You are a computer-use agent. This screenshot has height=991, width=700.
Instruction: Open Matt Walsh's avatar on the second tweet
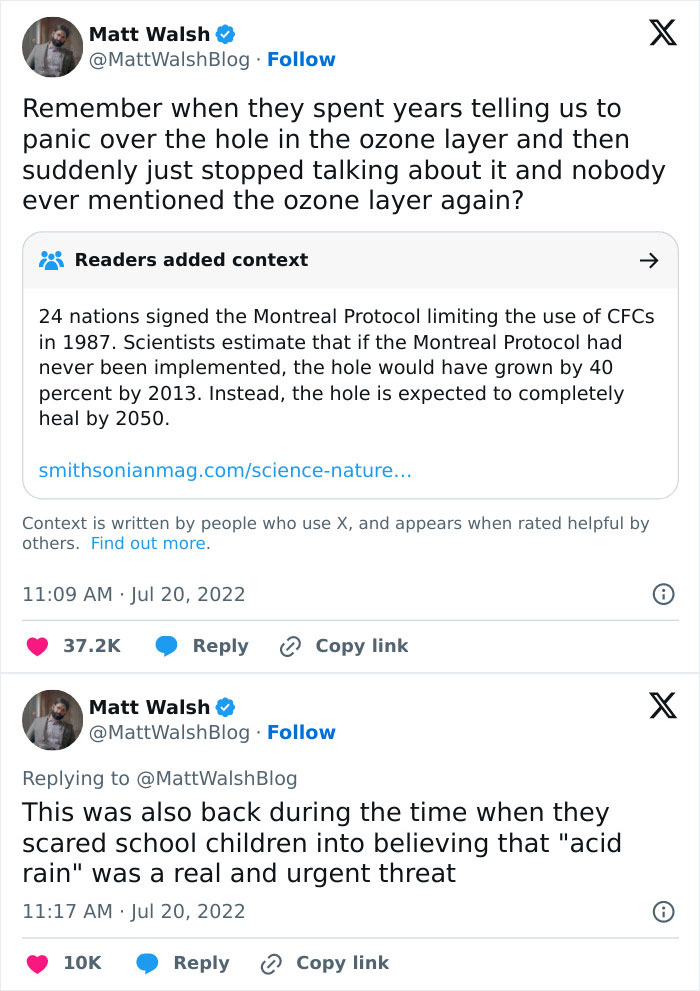pyautogui.click(x=52, y=720)
